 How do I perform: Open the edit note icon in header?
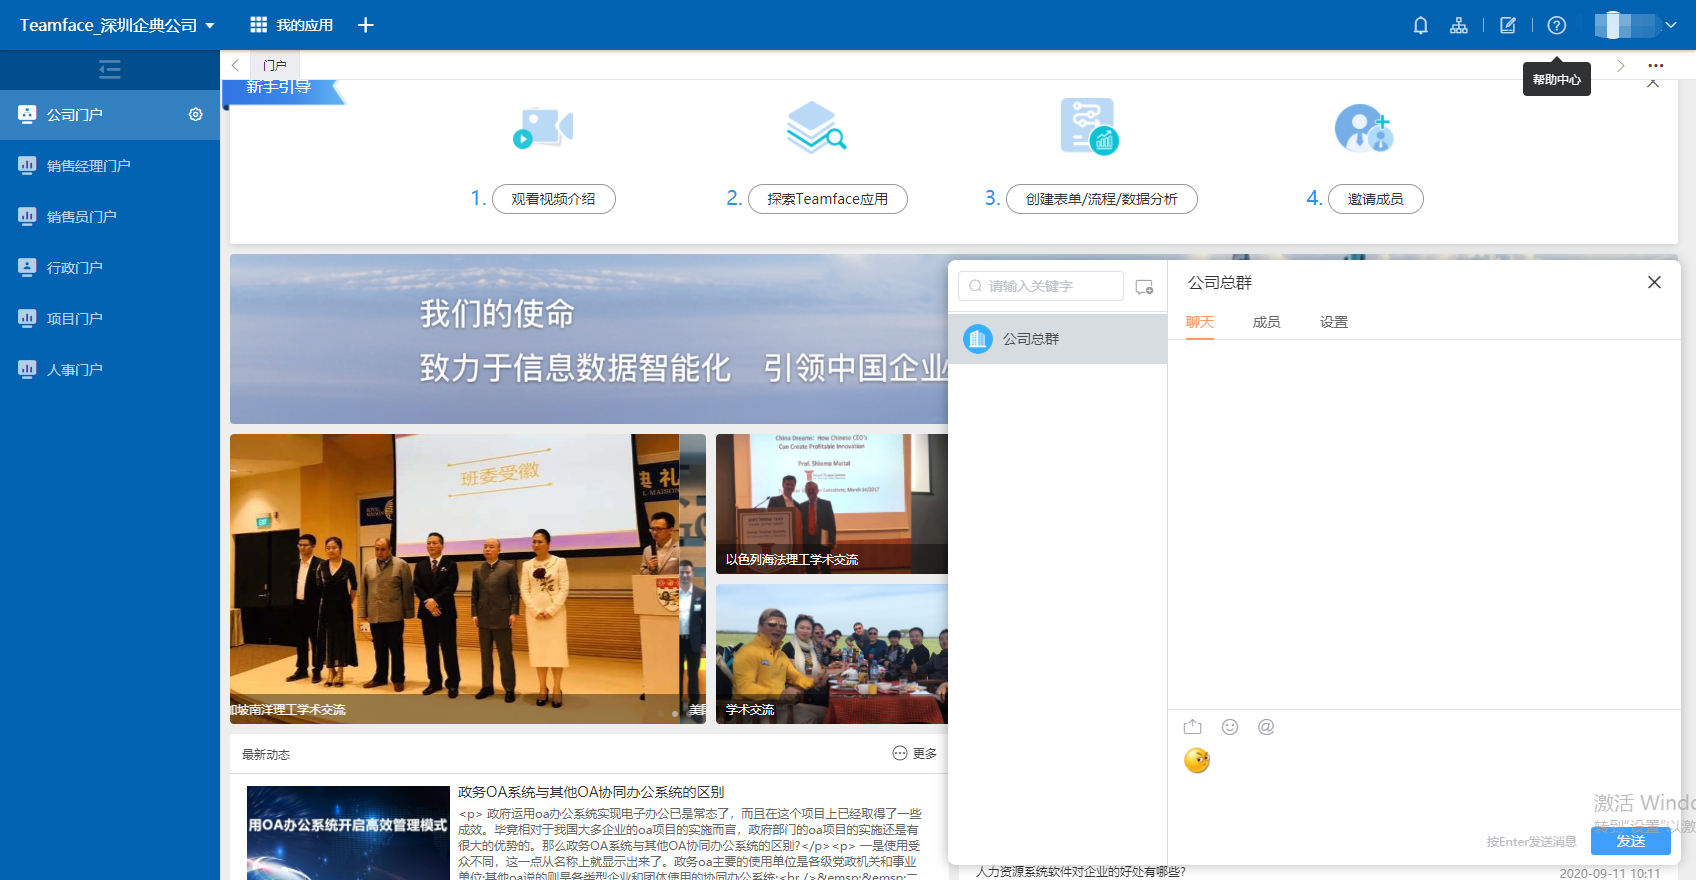(x=1508, y=25)
